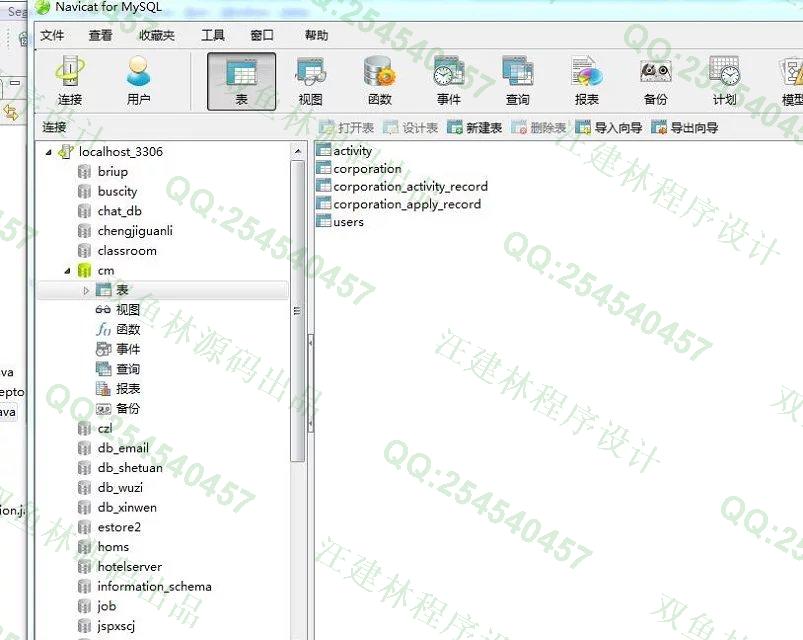Select 函数 under cm database
The image size is (803, 640).
(x=128, y=329)
